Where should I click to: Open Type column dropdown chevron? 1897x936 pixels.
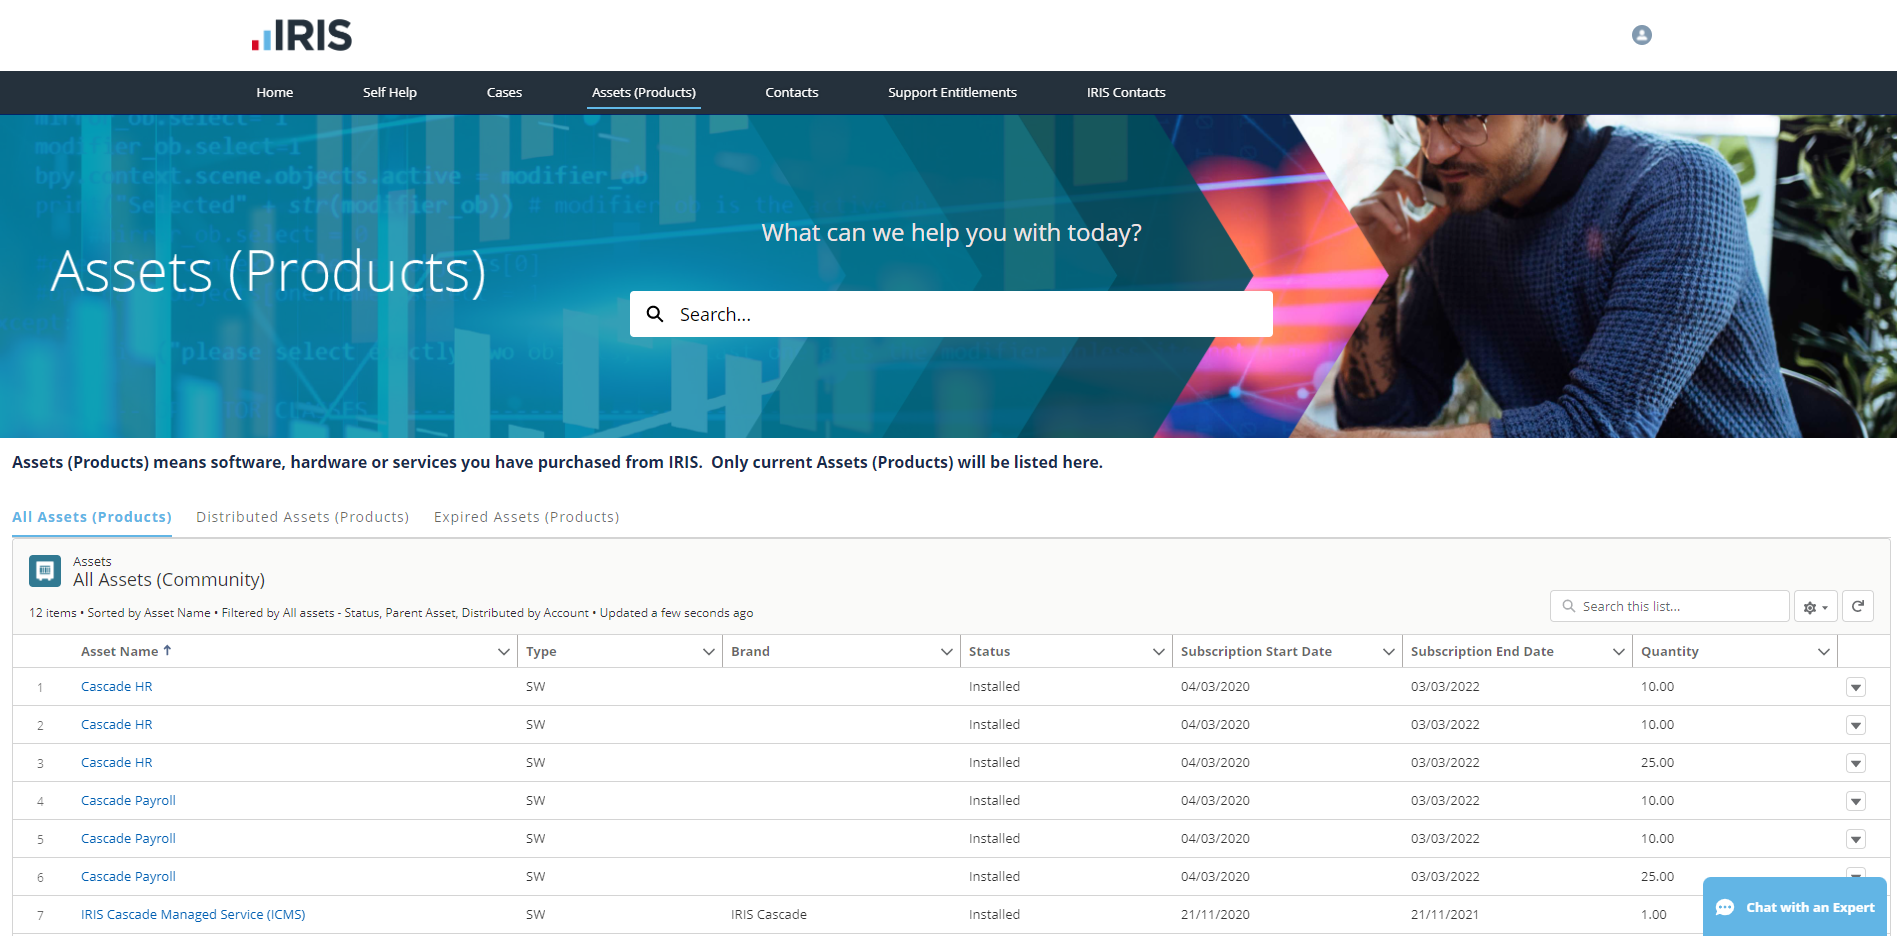[x=709, y=651]
